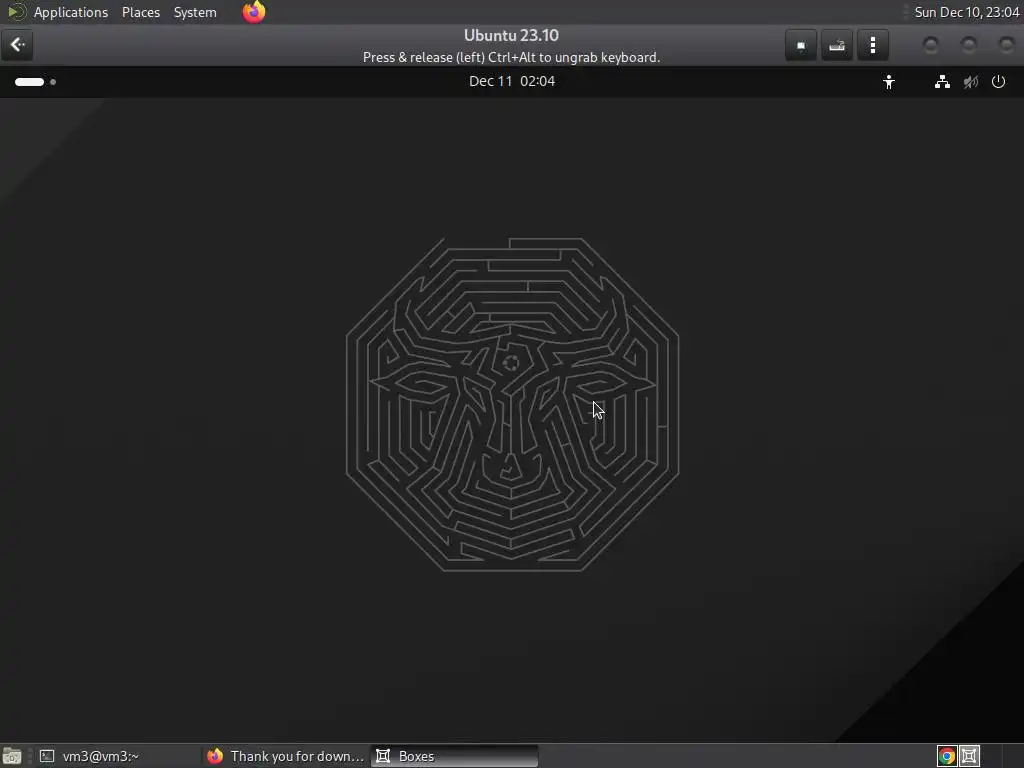Switch to Firefox 'Thank you for down...' window

click(285, 756)
